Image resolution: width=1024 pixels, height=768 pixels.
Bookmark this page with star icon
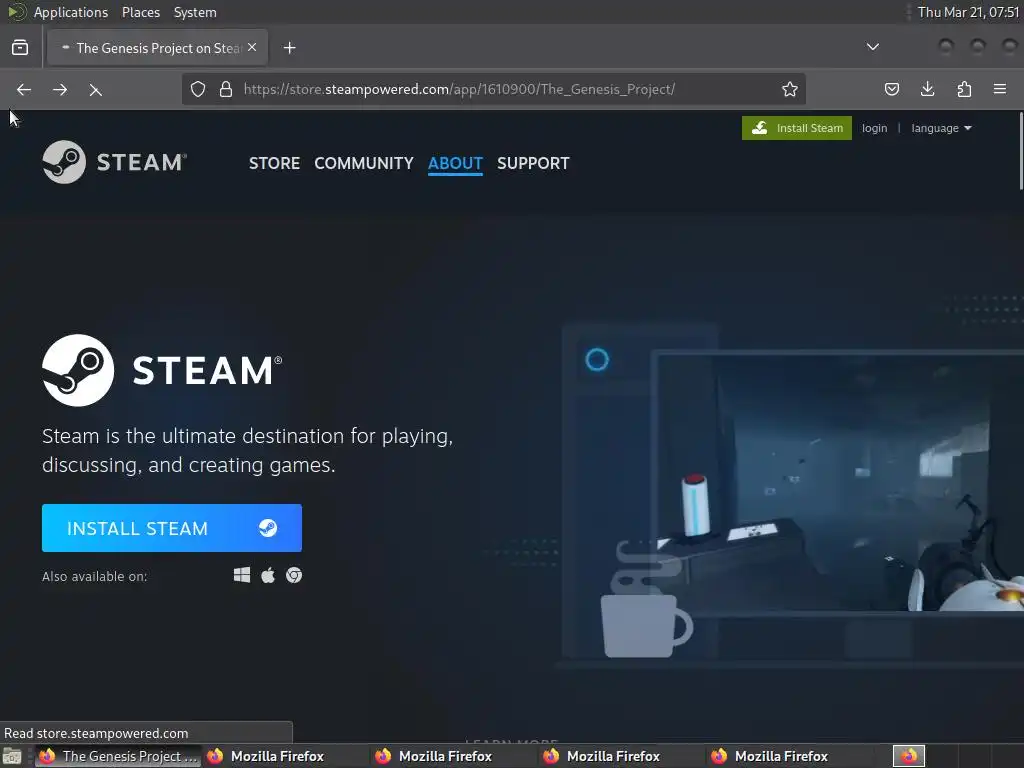pyautogui.click(x=790, y=89)
